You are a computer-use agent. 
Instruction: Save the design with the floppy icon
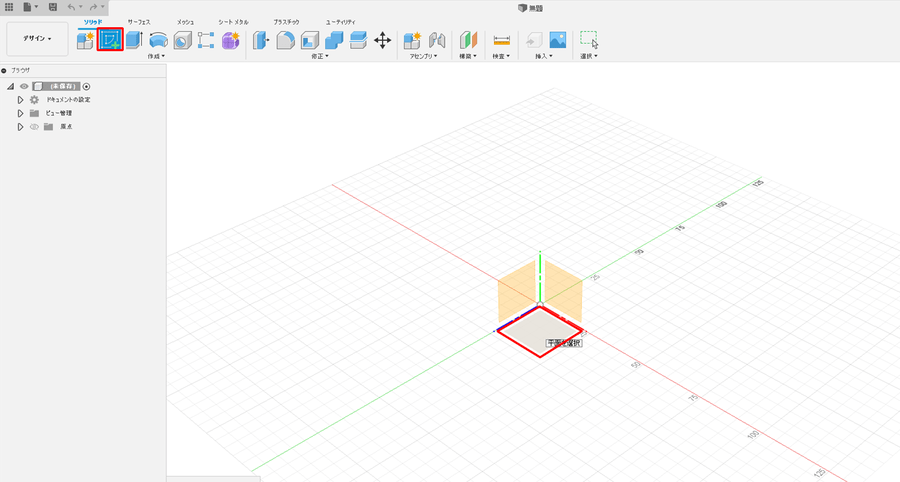(x=53, y=7)
